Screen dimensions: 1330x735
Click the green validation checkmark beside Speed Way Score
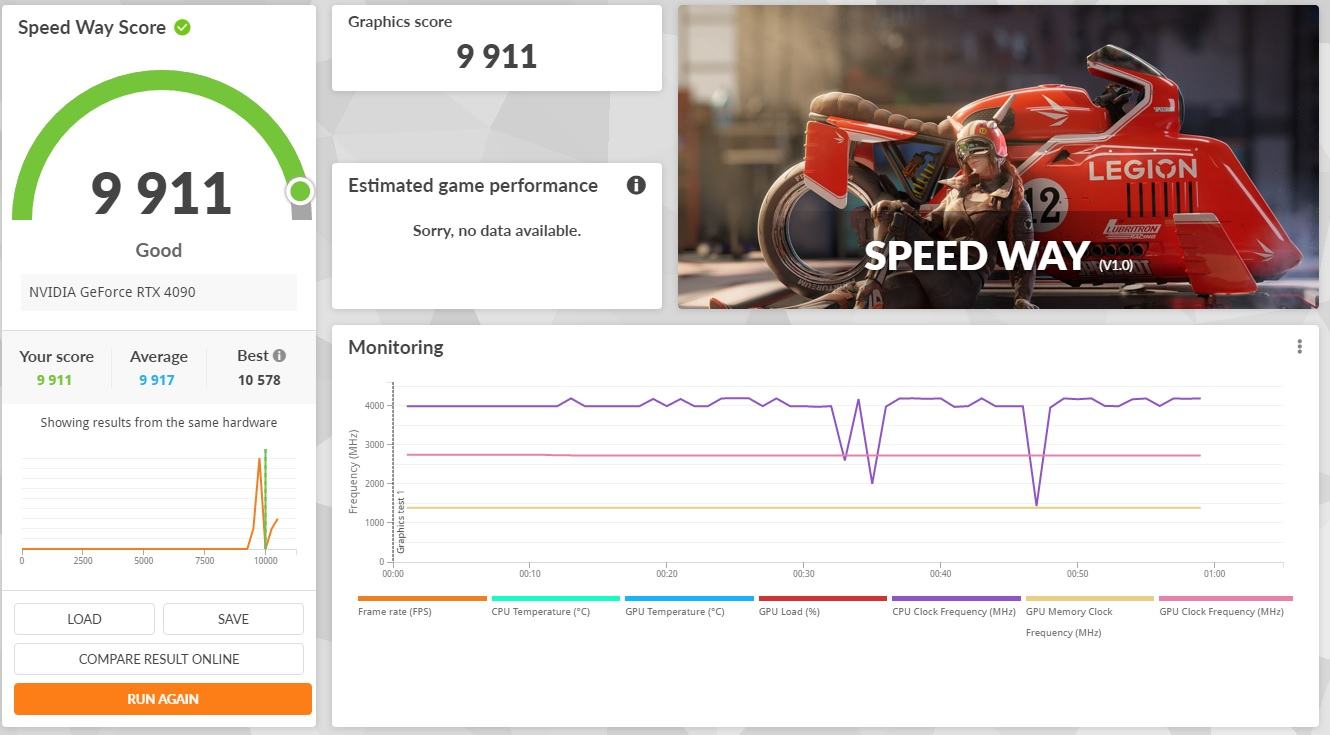(x=182, y=27)
